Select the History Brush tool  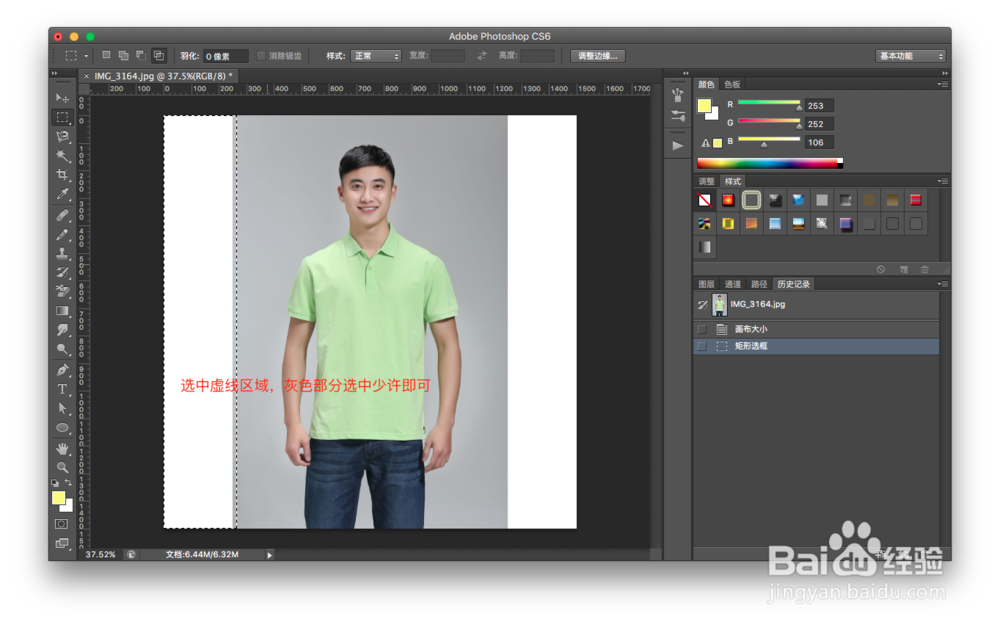pyautogui.click(x=62, y=272)
